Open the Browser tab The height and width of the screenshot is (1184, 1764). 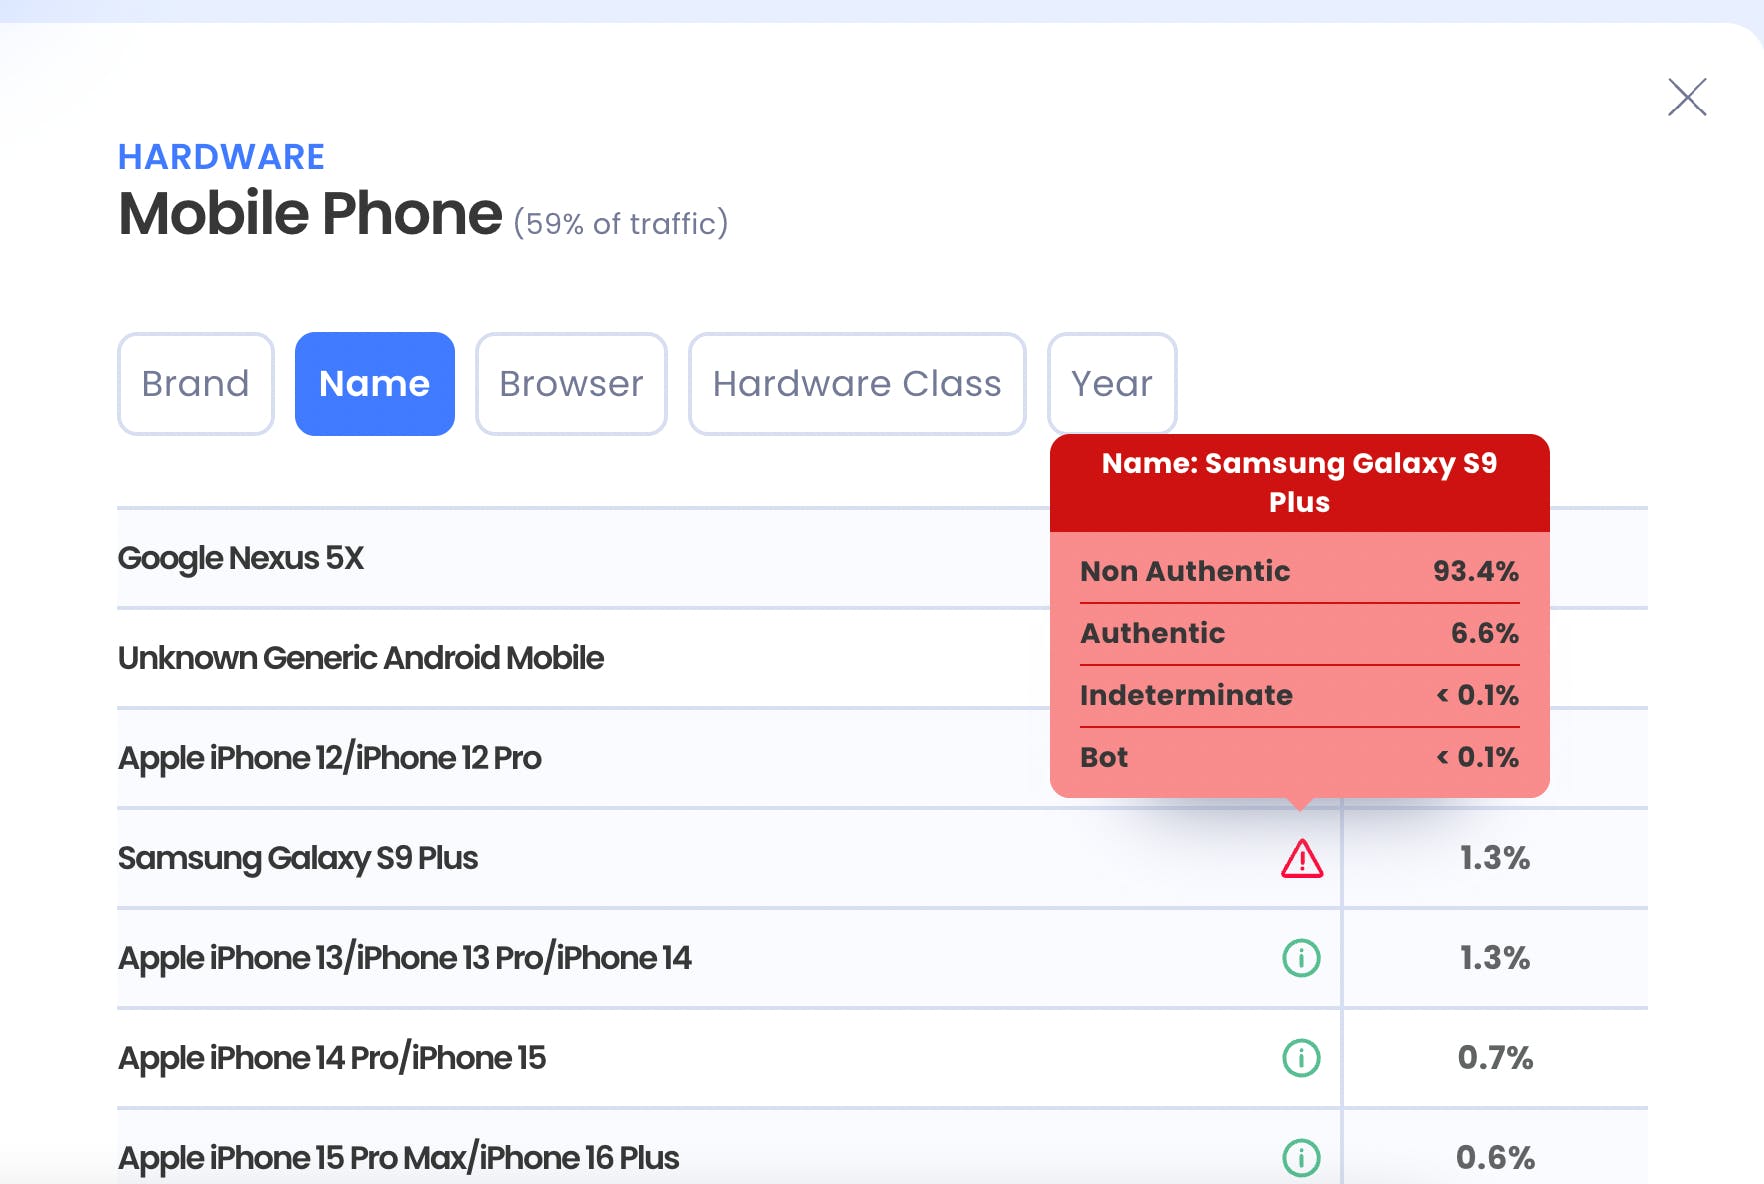[x=571, y=384]
